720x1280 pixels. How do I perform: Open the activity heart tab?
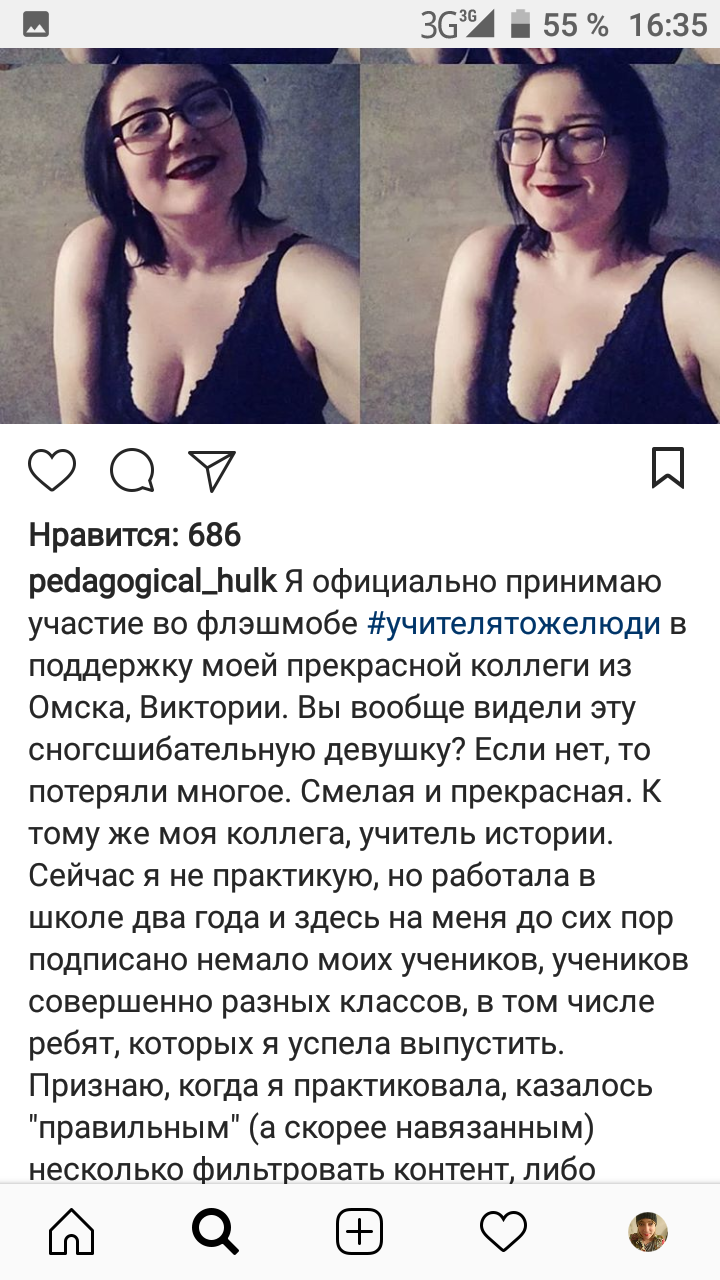pos(503,1230)
